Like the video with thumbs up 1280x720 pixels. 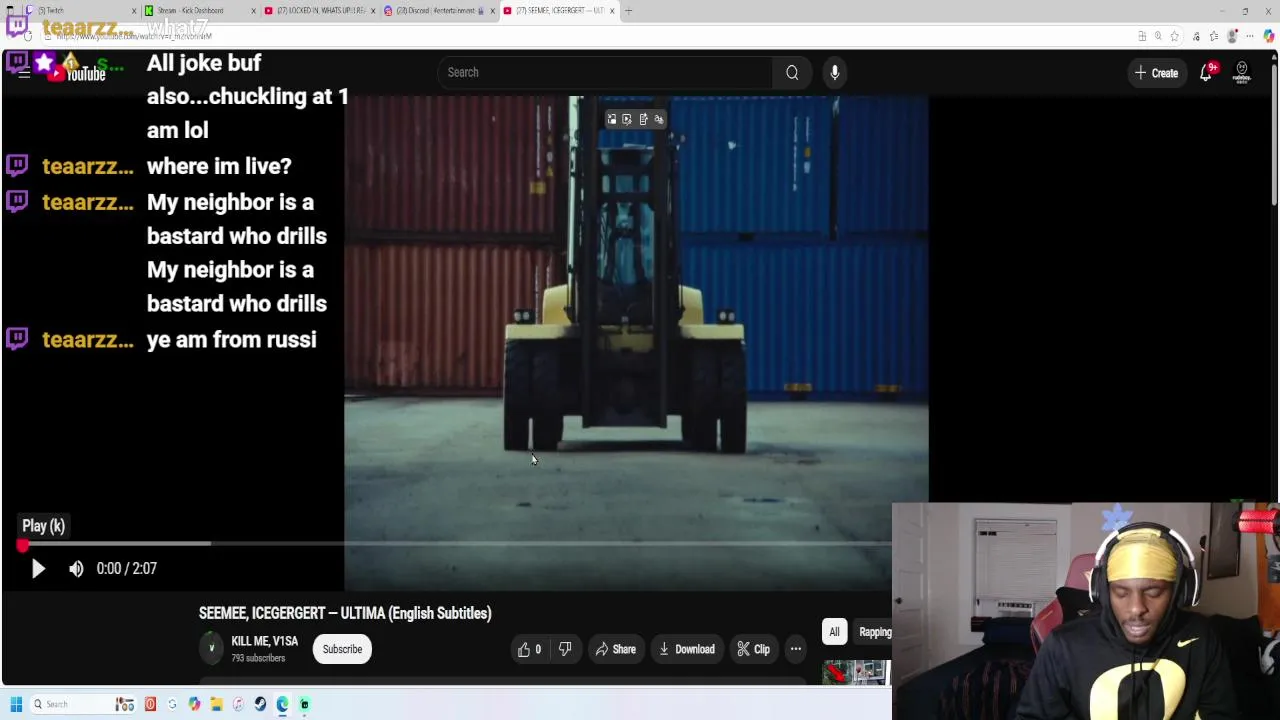tap(529, 649)
